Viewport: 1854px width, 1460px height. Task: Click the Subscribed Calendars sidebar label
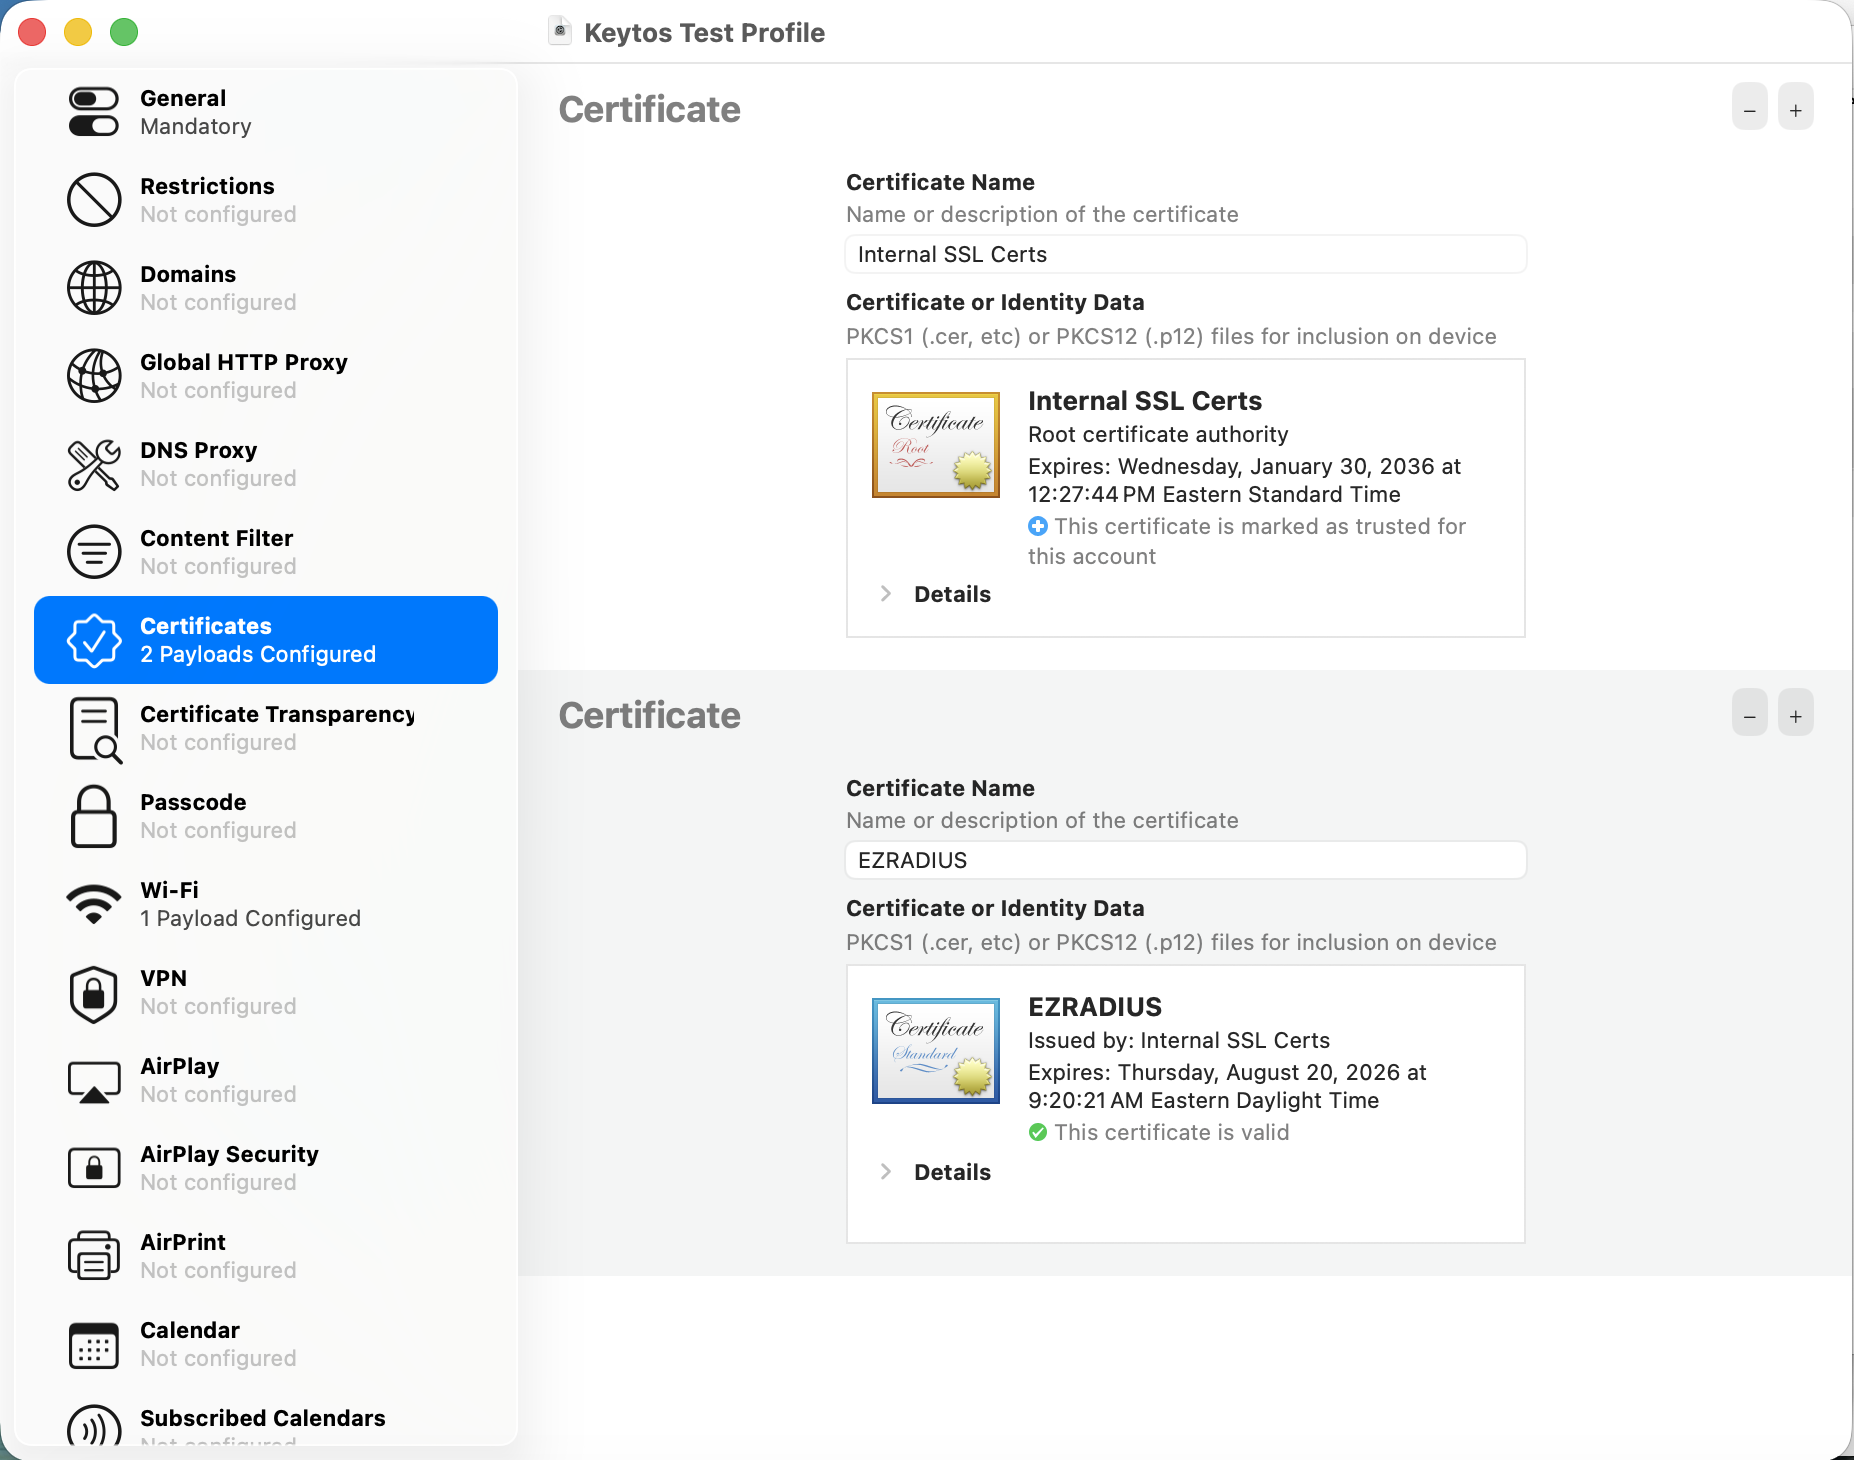coord(263,1418)
